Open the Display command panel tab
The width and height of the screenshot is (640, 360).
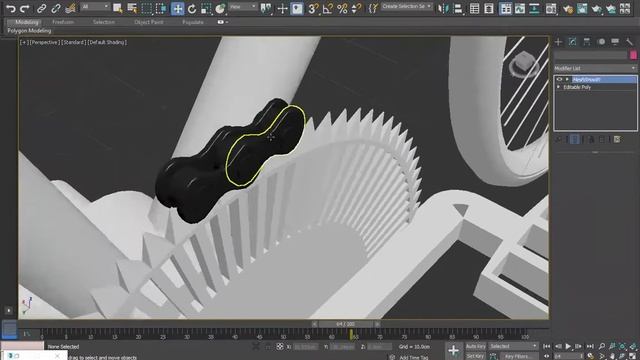click(x=615, y=42)
